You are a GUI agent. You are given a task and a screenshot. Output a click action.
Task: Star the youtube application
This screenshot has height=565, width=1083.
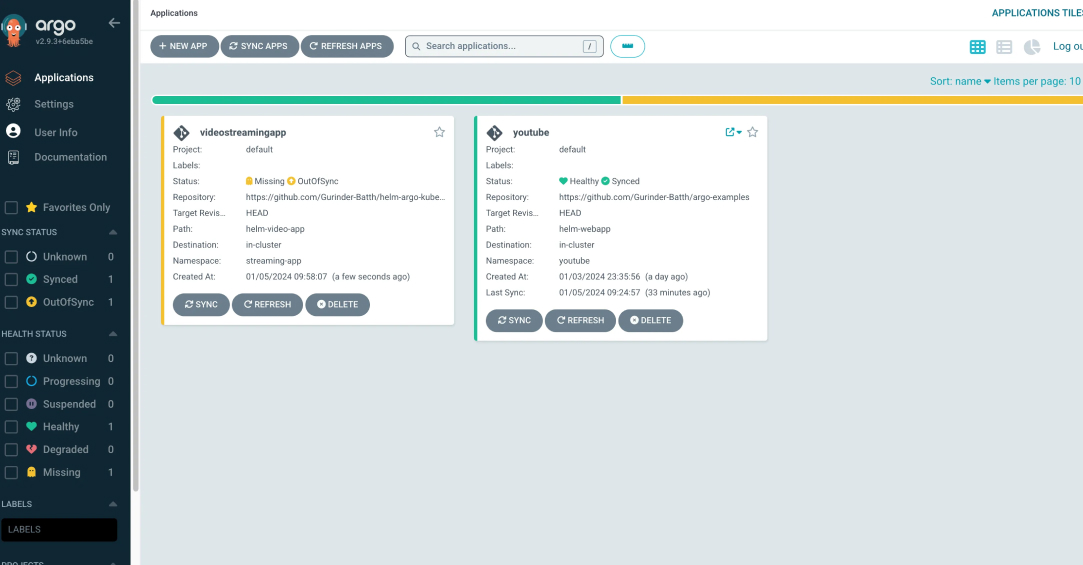pos(753,132)
